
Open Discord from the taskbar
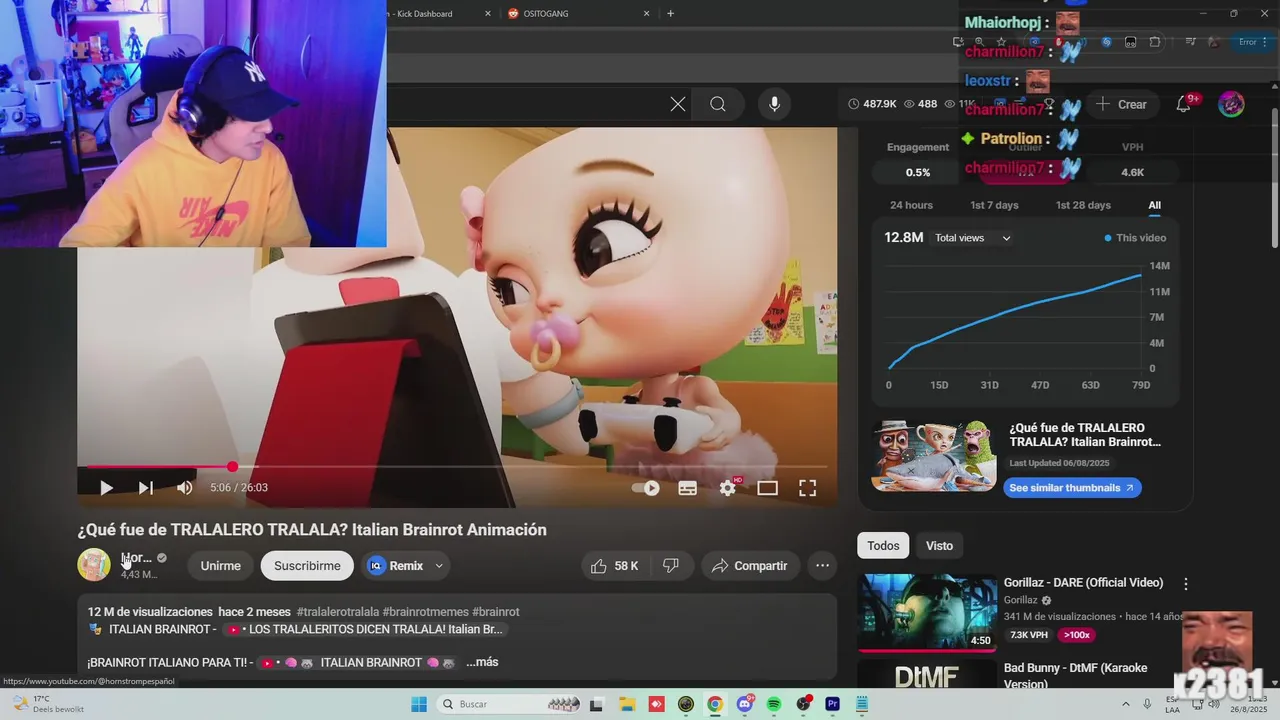click(744, 704)
